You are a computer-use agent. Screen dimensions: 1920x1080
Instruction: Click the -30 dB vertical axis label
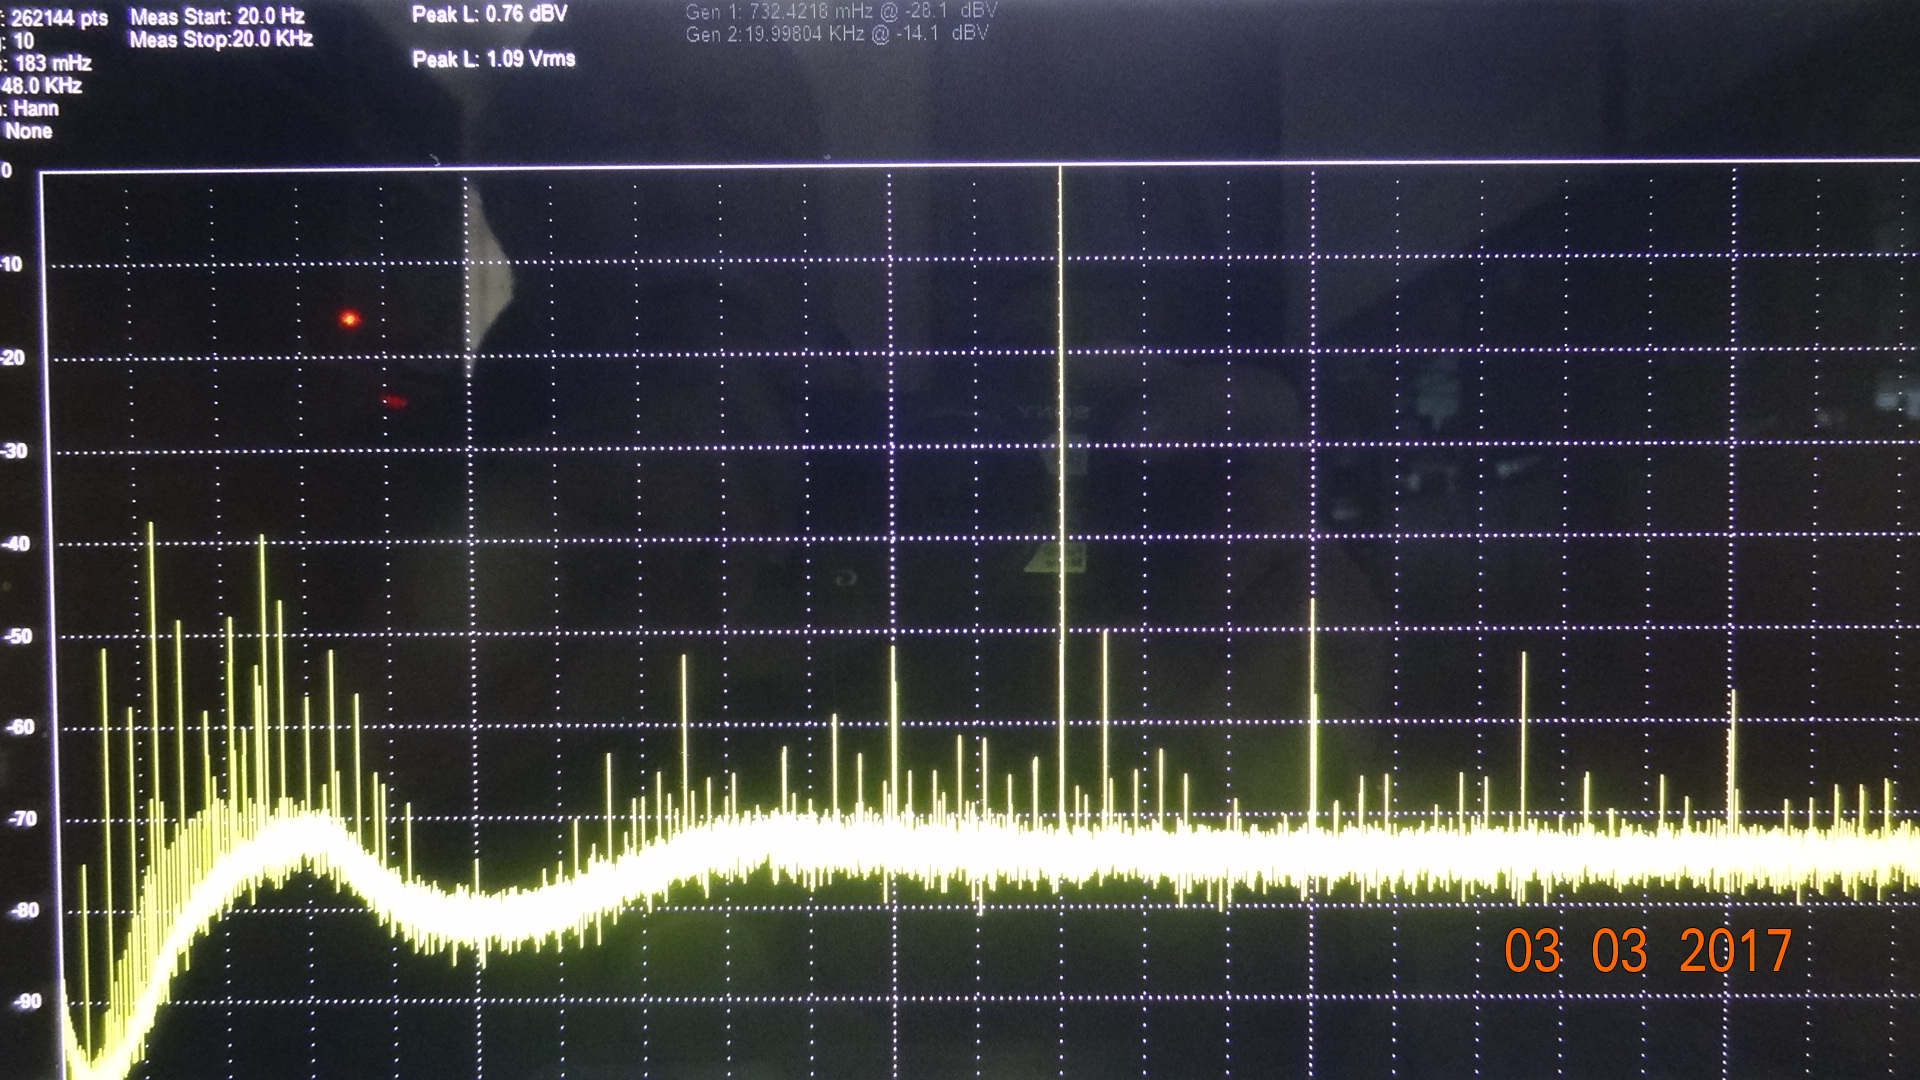(x=14, y=451)
